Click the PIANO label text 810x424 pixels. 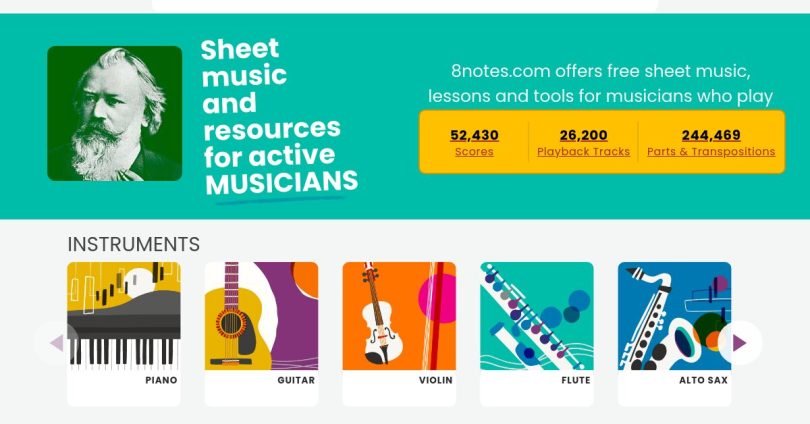[161, 380]
